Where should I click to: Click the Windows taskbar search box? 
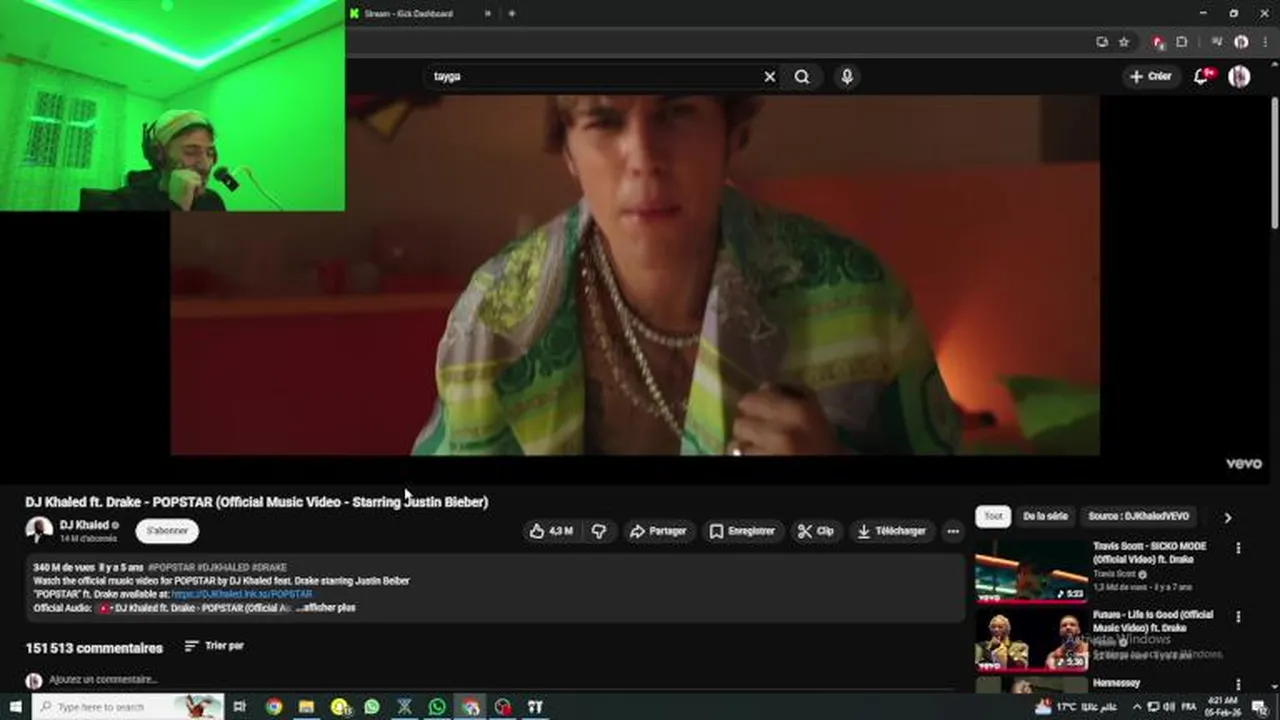tap(127, 707)
